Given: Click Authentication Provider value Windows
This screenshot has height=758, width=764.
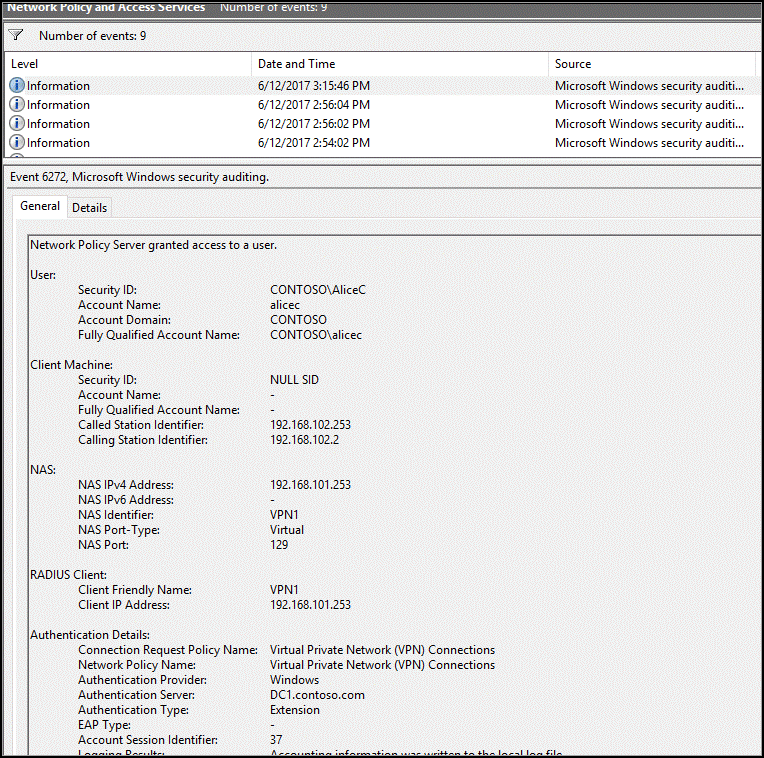Looking at the screenshot, I should [295, 680].
